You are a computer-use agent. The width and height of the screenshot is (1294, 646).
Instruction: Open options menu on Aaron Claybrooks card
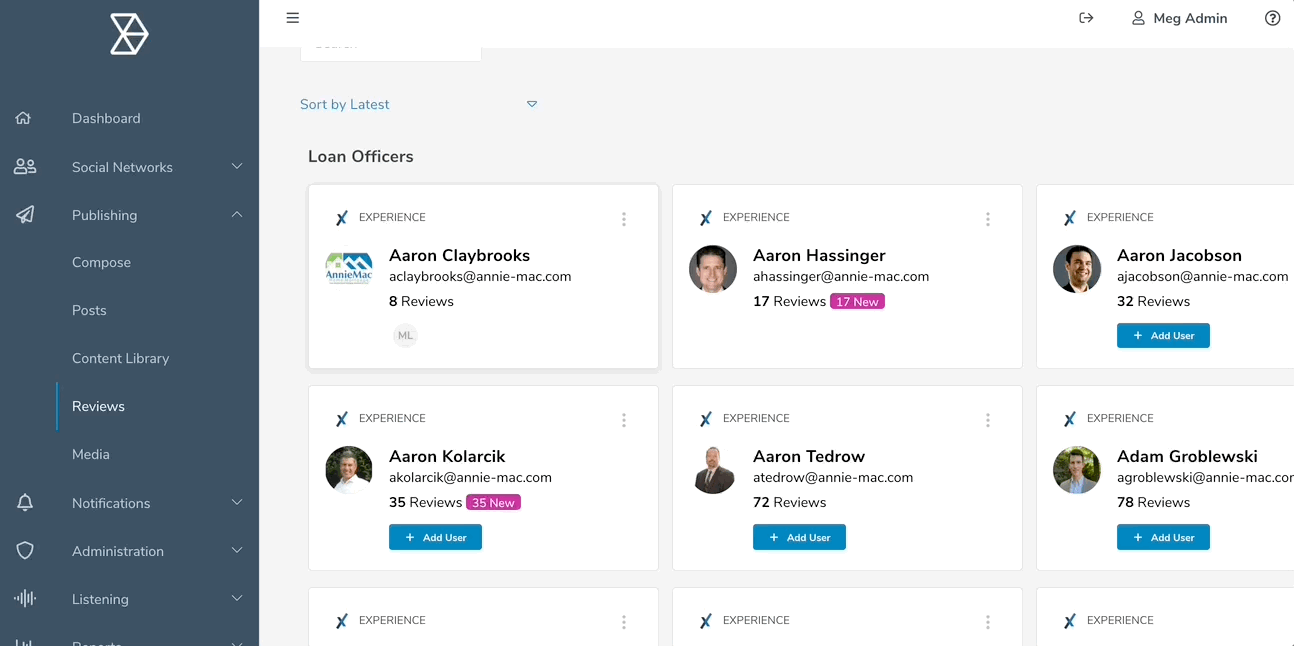(x=624, y=219)
